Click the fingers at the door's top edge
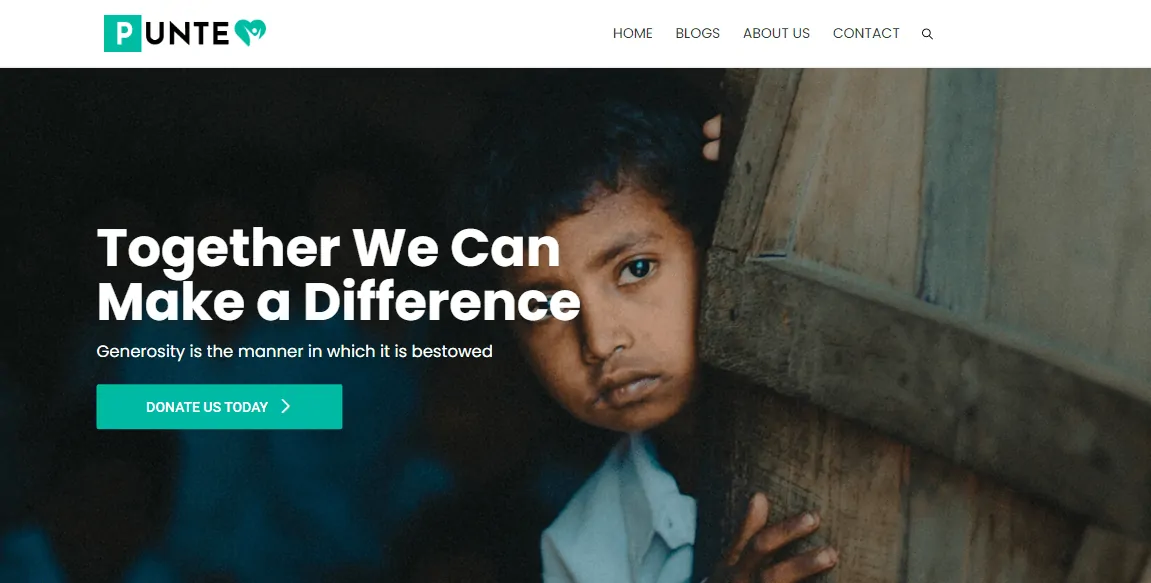1151x583 pixels. 711,137
